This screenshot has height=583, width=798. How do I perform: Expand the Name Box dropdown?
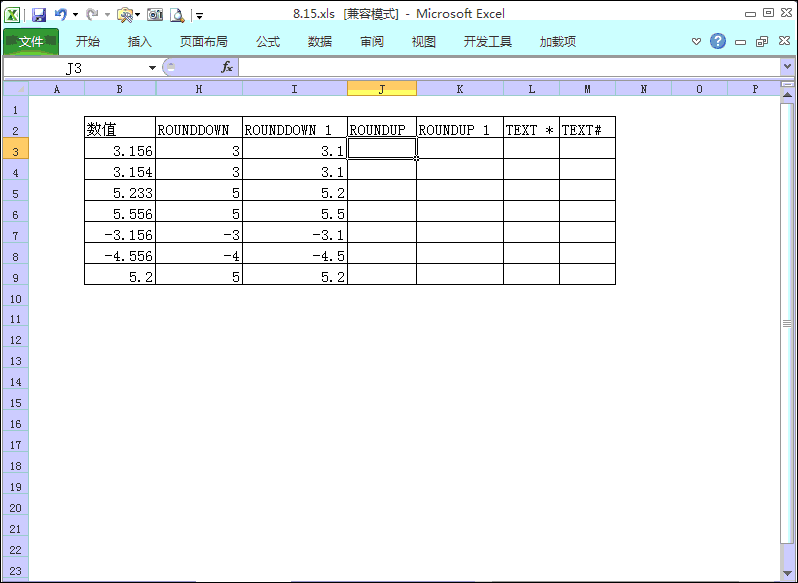coord(152,68)
